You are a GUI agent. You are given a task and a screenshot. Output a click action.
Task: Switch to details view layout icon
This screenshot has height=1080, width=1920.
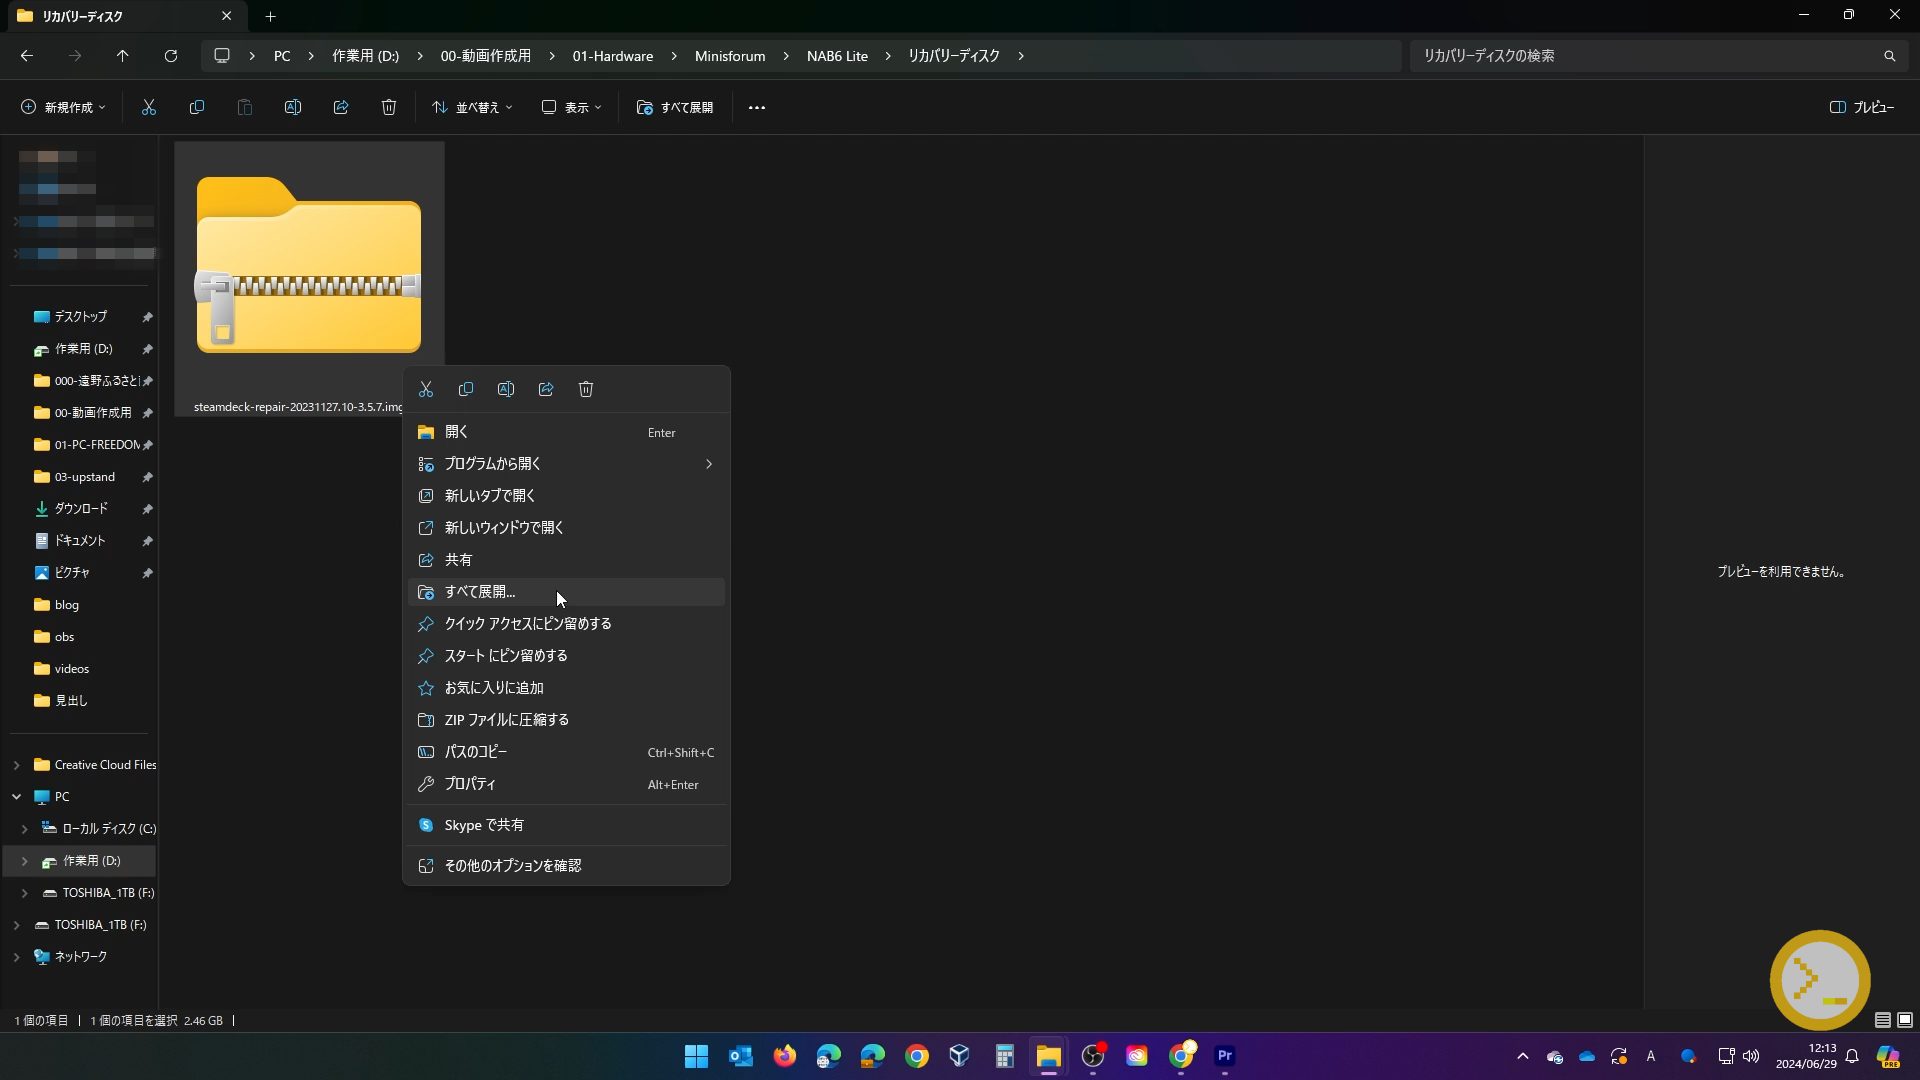click(x=1882, y=1020)
